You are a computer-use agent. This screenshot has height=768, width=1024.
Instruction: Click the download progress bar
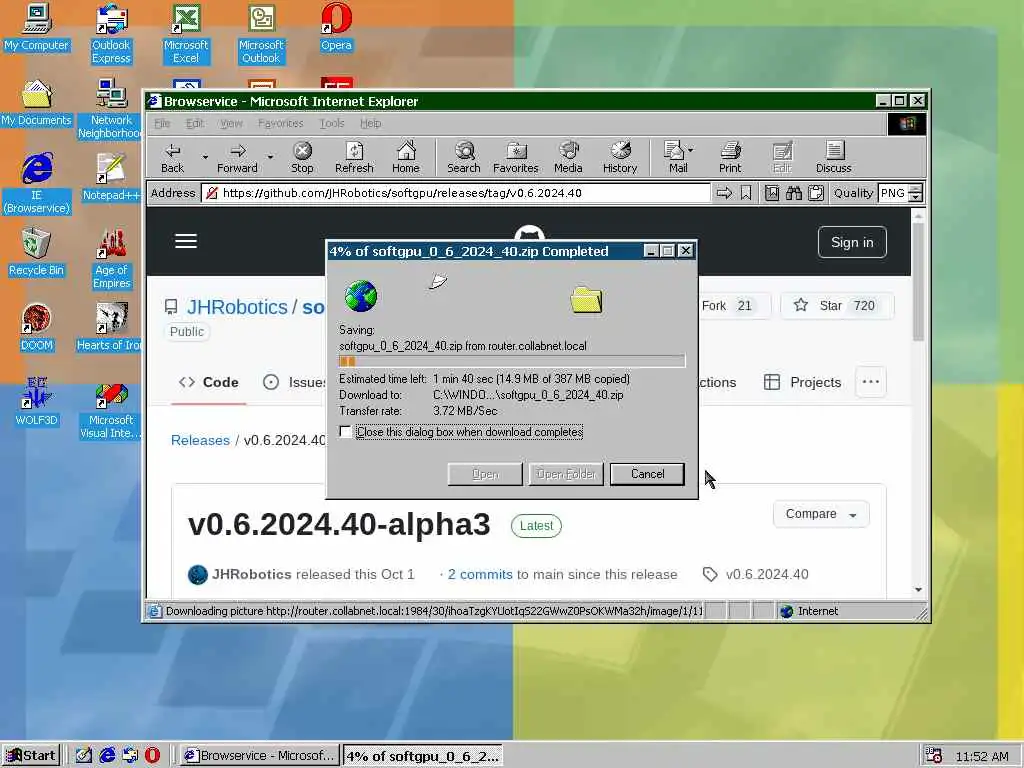coord(512,361)
